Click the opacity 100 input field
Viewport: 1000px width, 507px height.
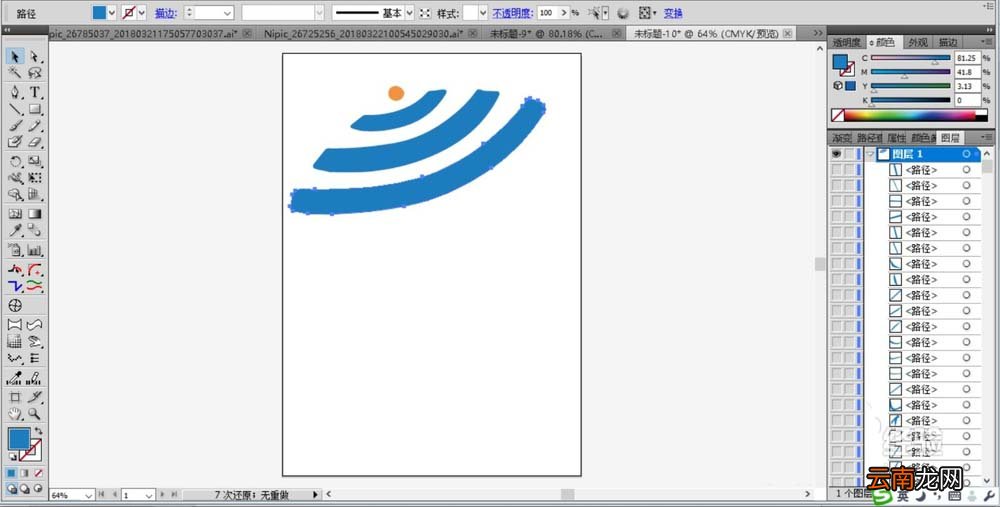coord(547,13)
